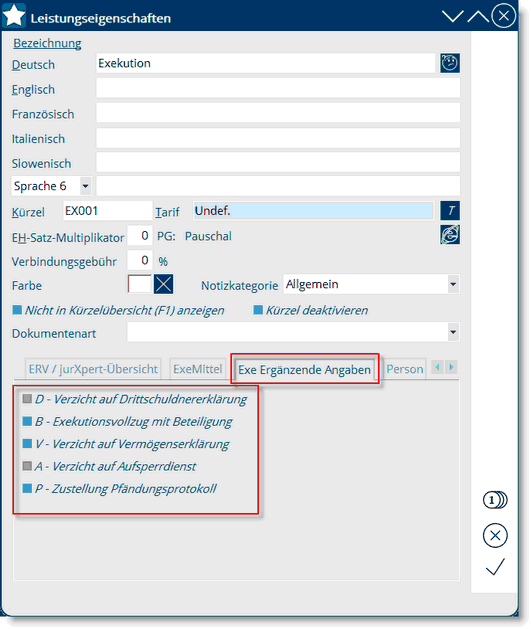
Task: Clear color with the X icon beside Farbe
Action: tap(164, 284)
